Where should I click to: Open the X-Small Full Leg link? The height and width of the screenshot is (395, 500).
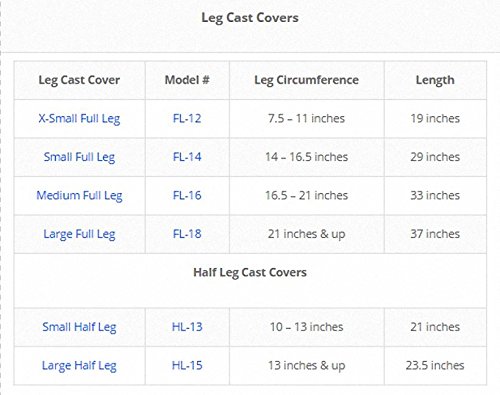tap(79, 119)
